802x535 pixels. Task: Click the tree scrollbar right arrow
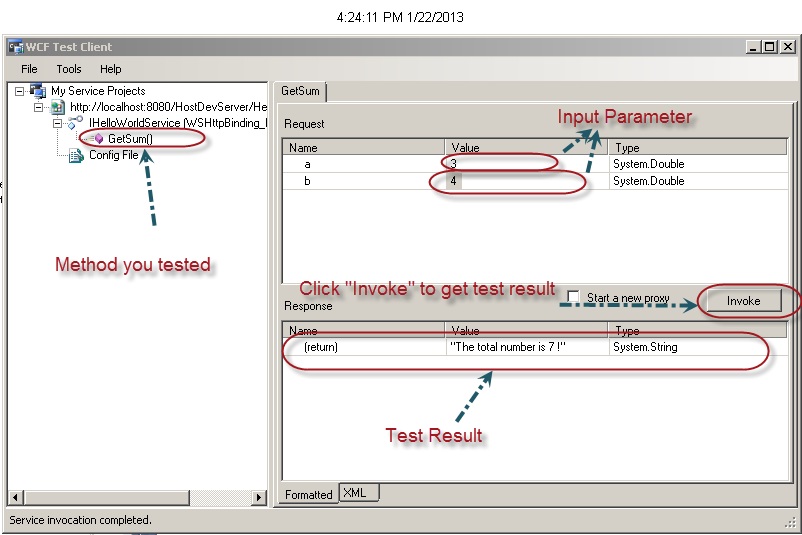[x=259, y=497]
